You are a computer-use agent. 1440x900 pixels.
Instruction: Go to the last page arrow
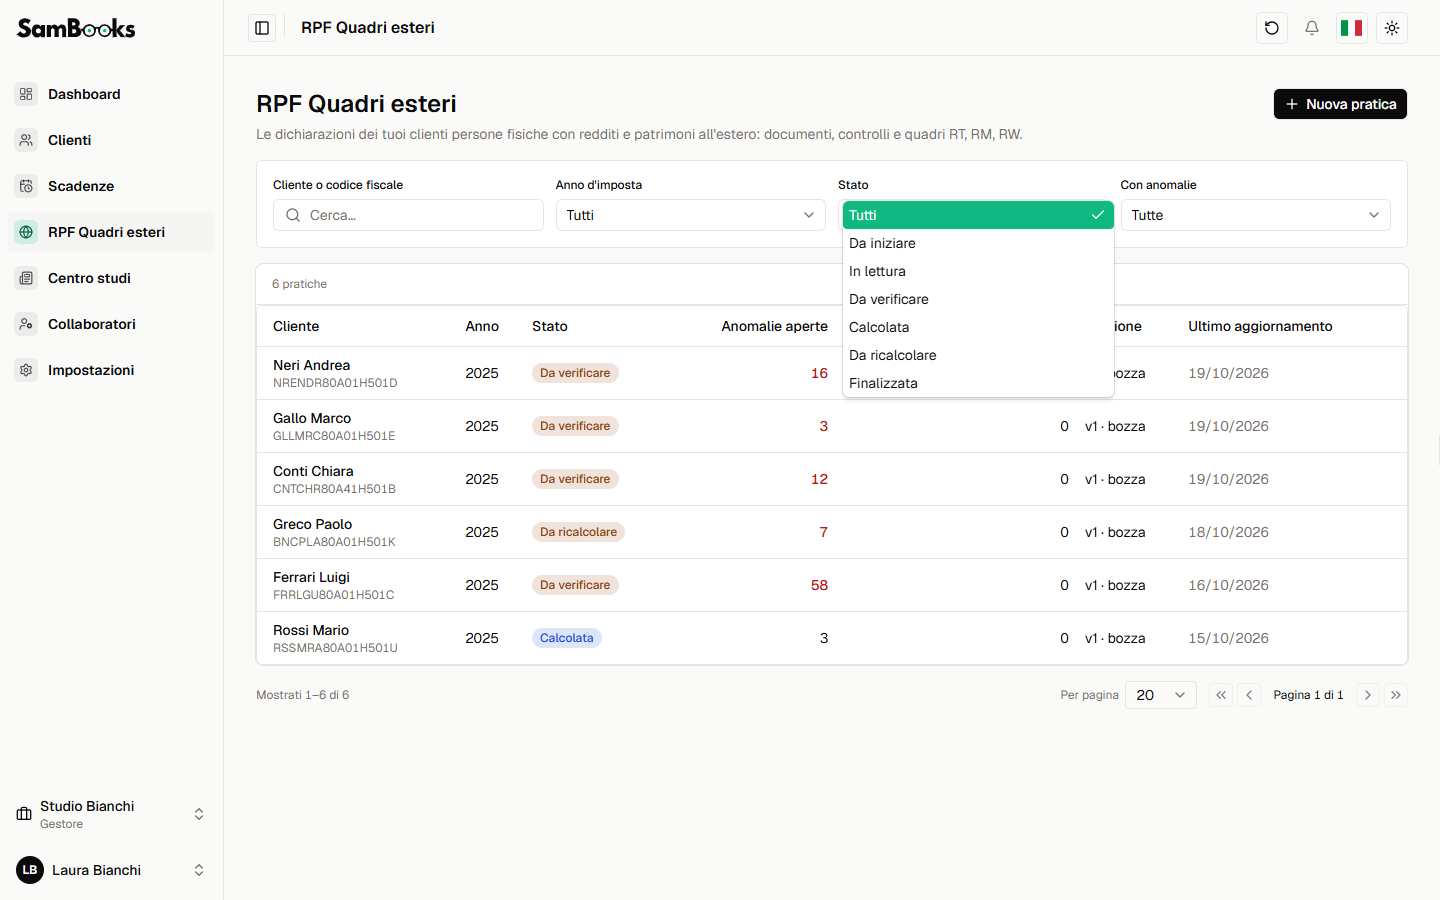tap(1396, 695)
